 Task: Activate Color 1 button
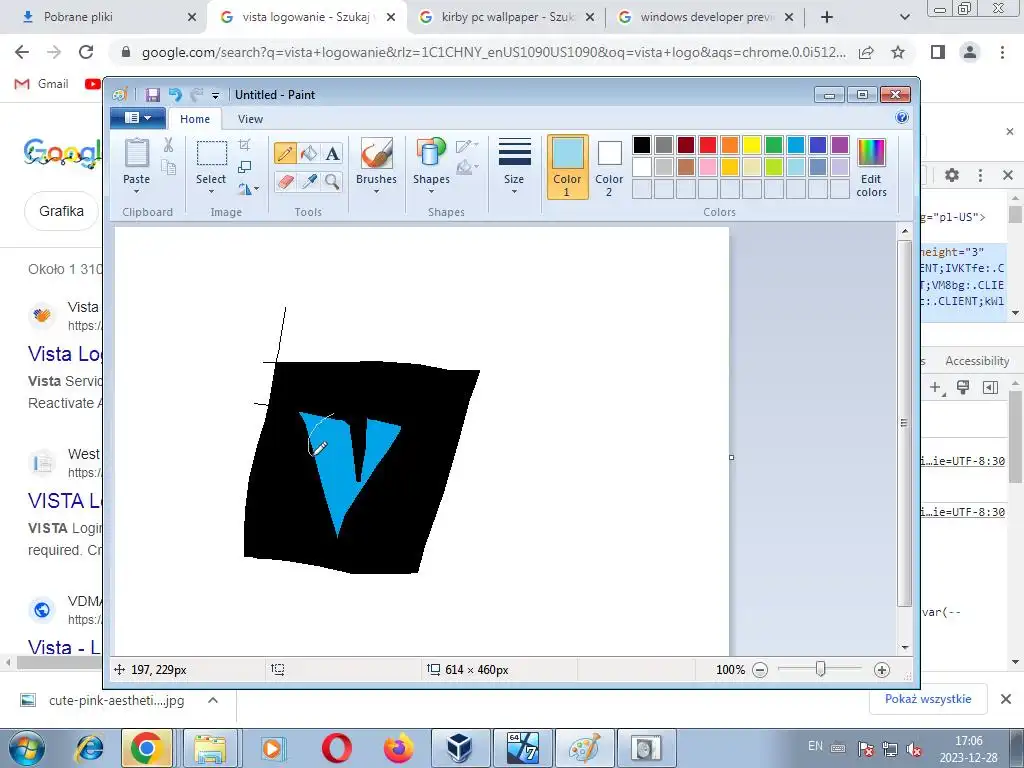click(x=568, y=167)
